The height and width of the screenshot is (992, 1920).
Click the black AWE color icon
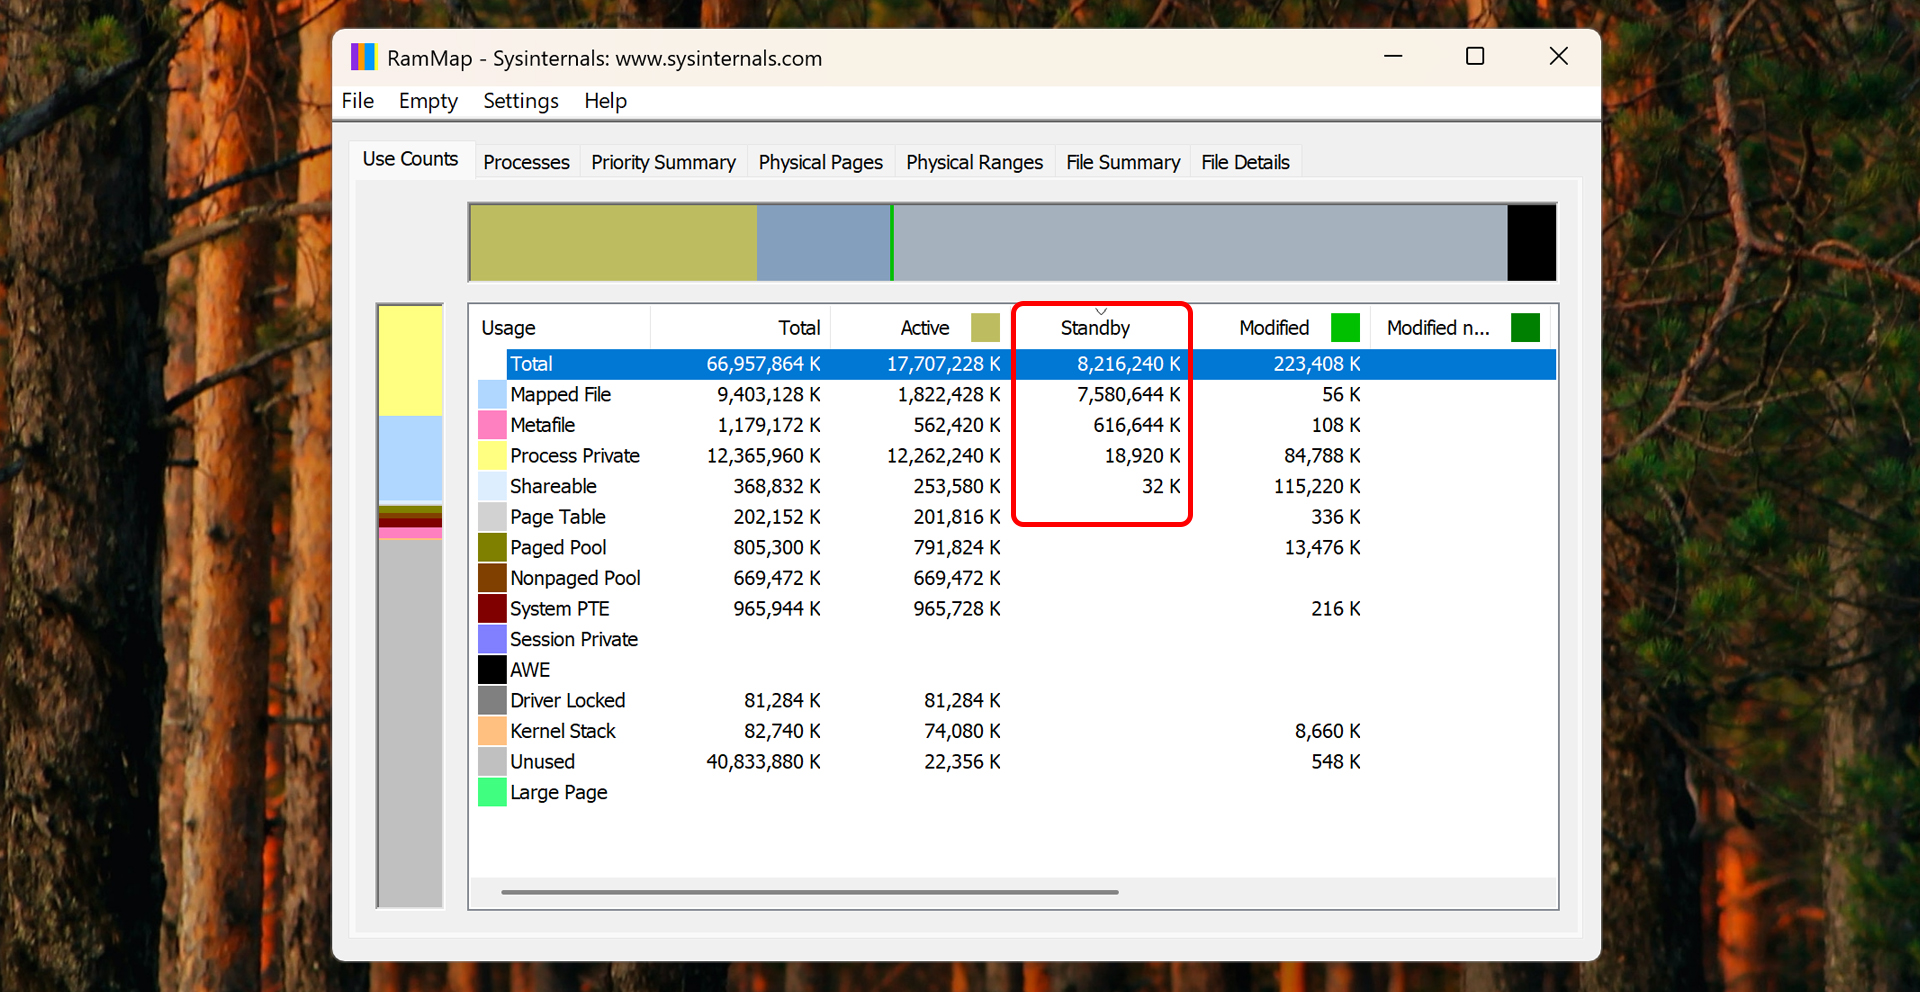[x=492, y=670]
